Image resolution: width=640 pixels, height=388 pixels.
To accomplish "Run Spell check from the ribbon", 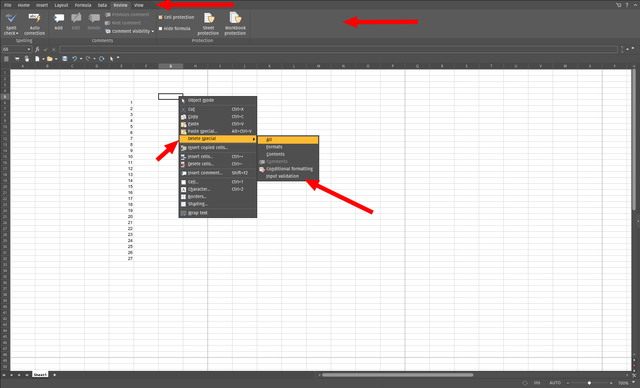I will (11, 24).
